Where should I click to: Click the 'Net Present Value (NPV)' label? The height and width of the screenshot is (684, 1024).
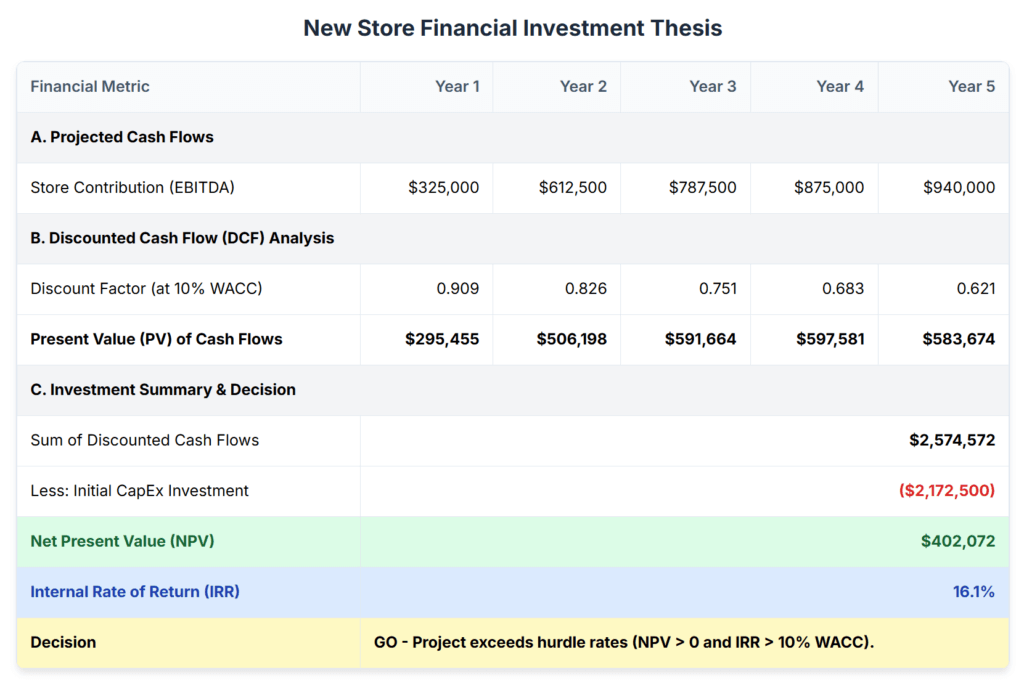[x=122, y=541]
